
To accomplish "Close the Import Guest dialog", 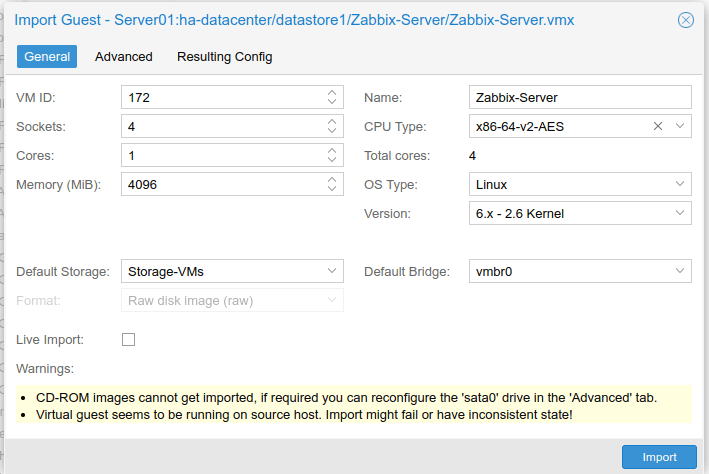I will pos(685,20).
